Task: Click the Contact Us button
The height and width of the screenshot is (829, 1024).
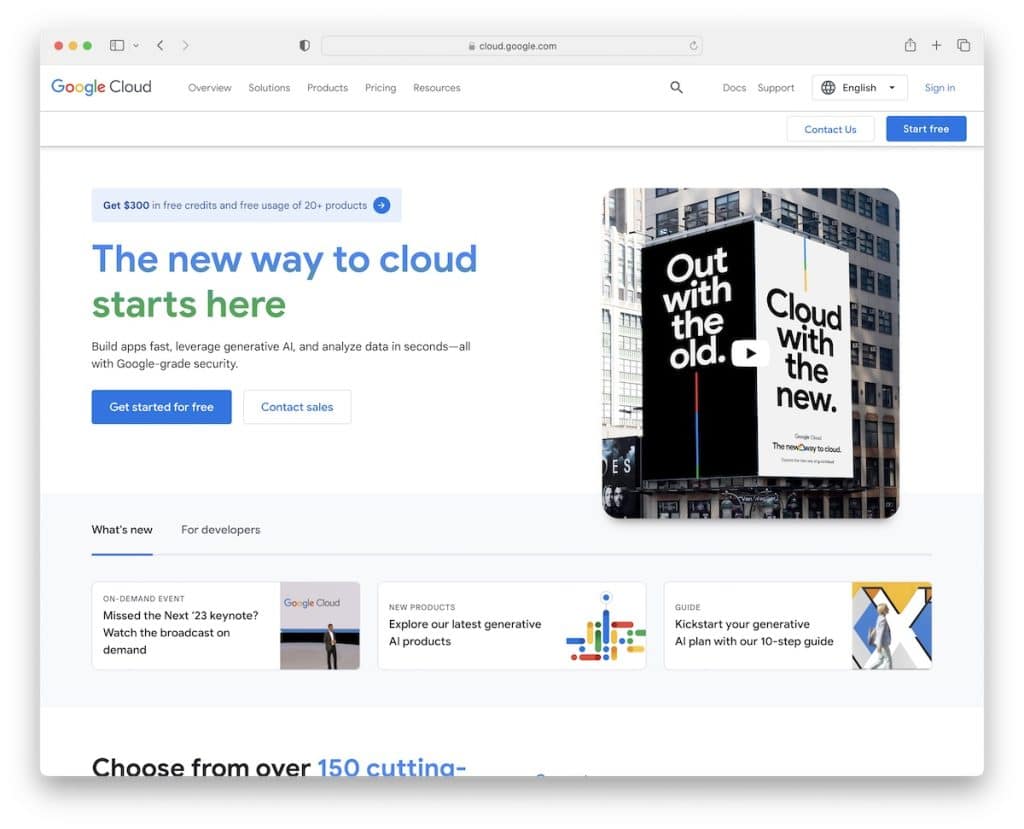Action: (x=830, y=129)
